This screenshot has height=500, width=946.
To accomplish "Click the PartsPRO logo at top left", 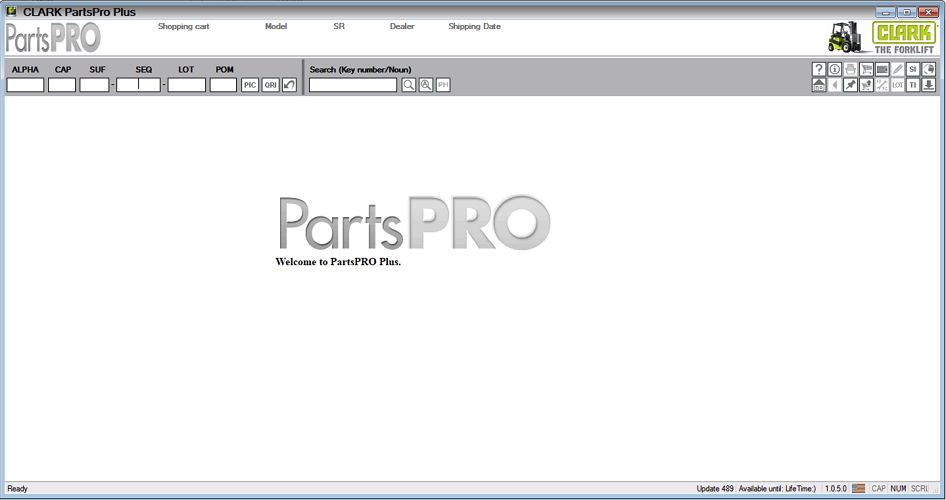I will [53, 38].
